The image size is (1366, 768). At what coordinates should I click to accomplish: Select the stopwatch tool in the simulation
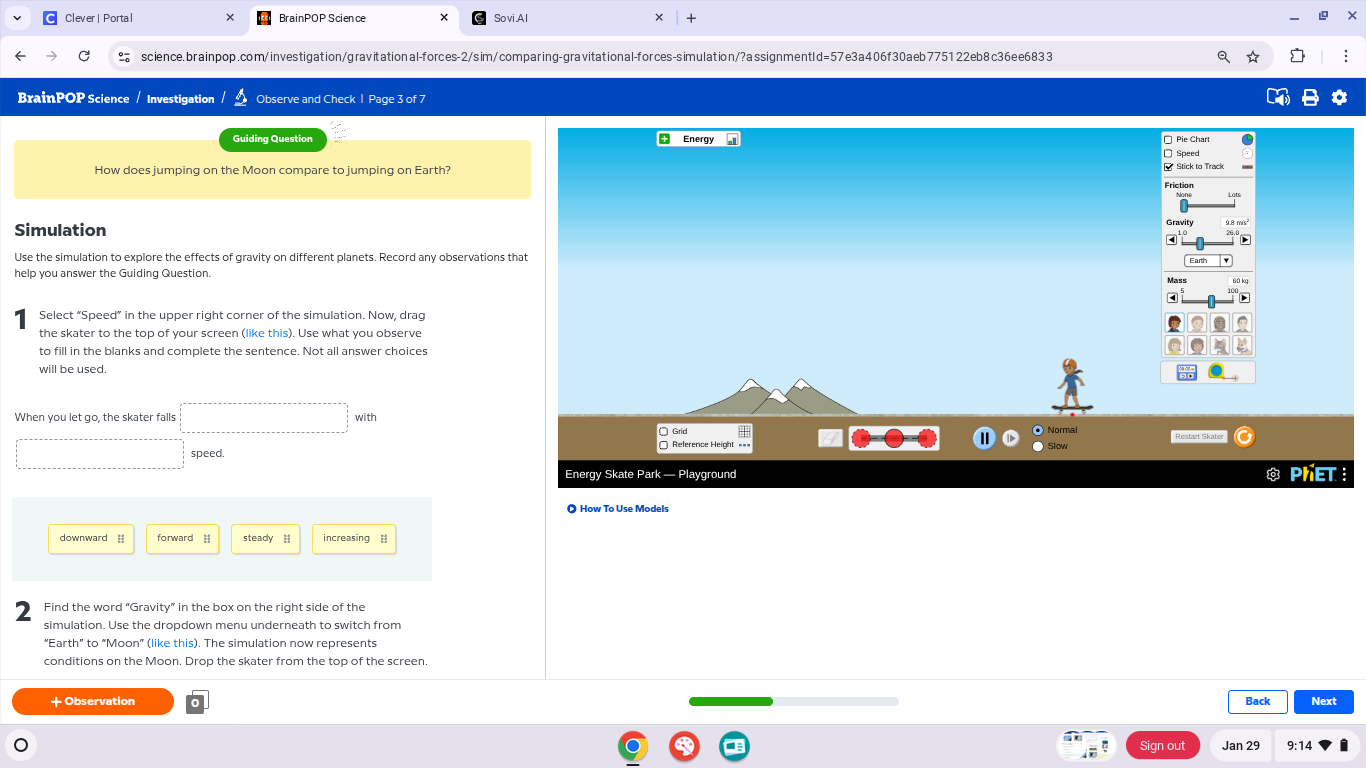coord(1186,372)
